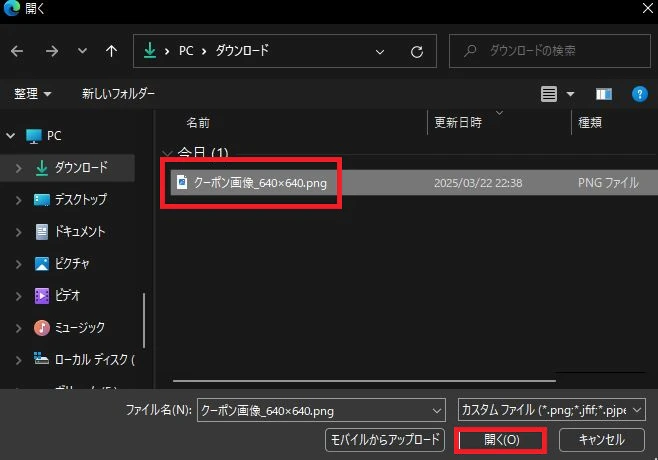Image resolution: width=658 pixels, height=460 pixels.
Task: Expand the ダウンロード tree node
Action: tap(18, 168)
